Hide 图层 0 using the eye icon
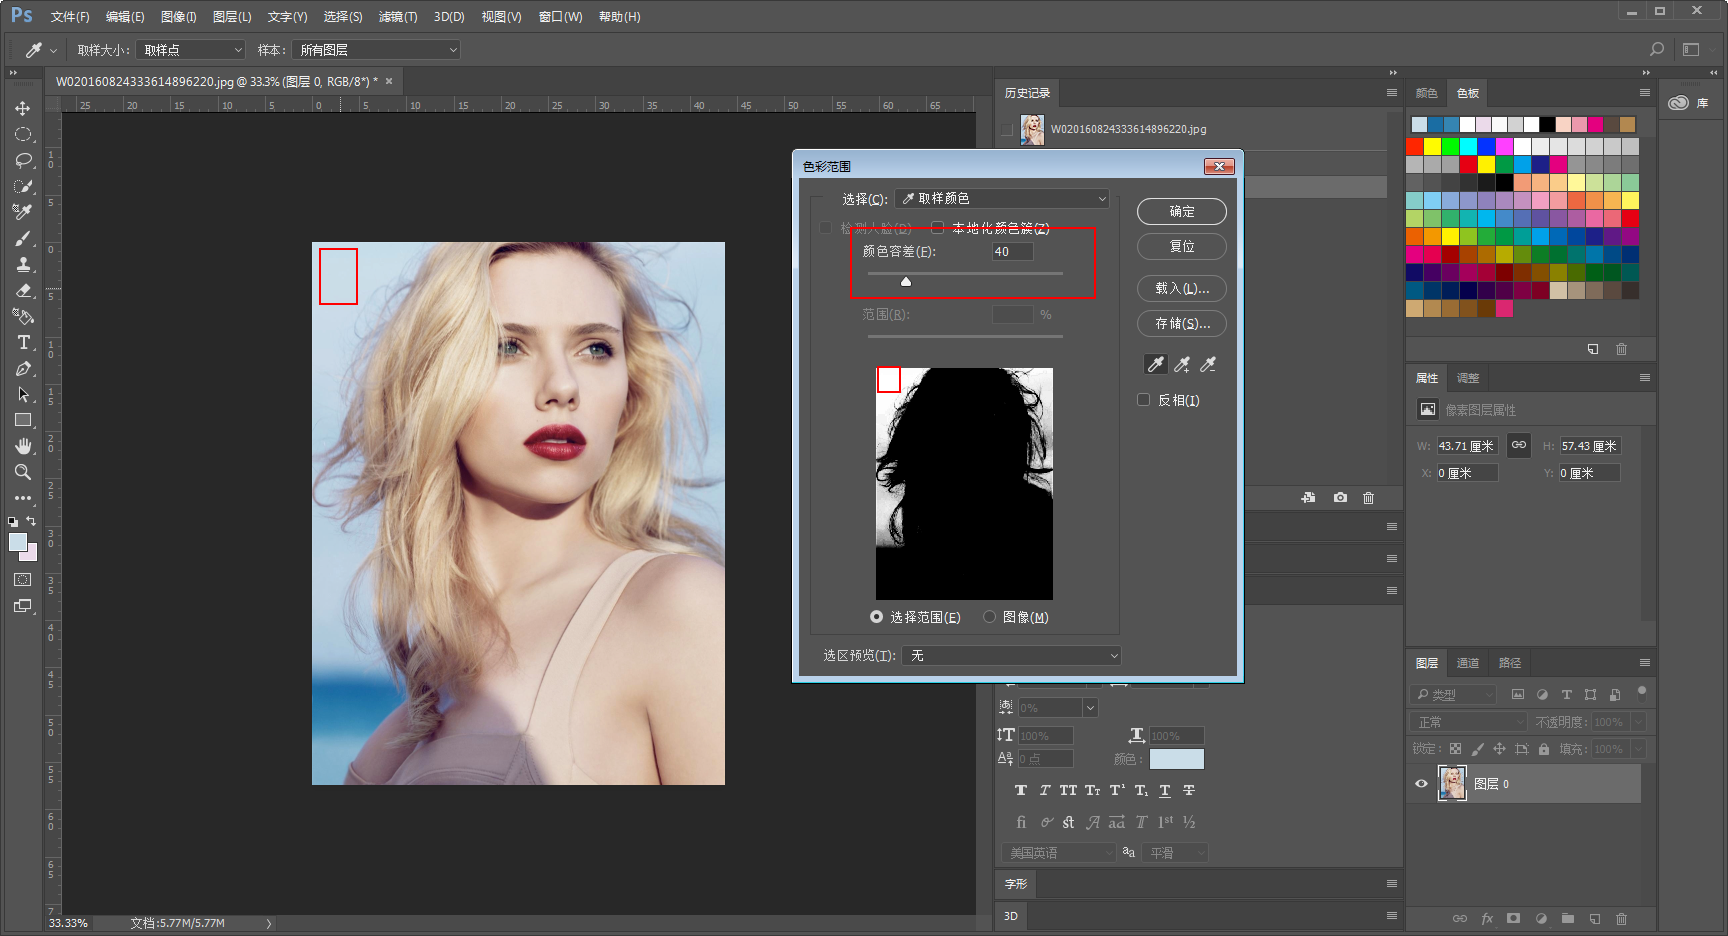Image resolution: width=1728 pixels, height=936 pixels. (1421, 784)
